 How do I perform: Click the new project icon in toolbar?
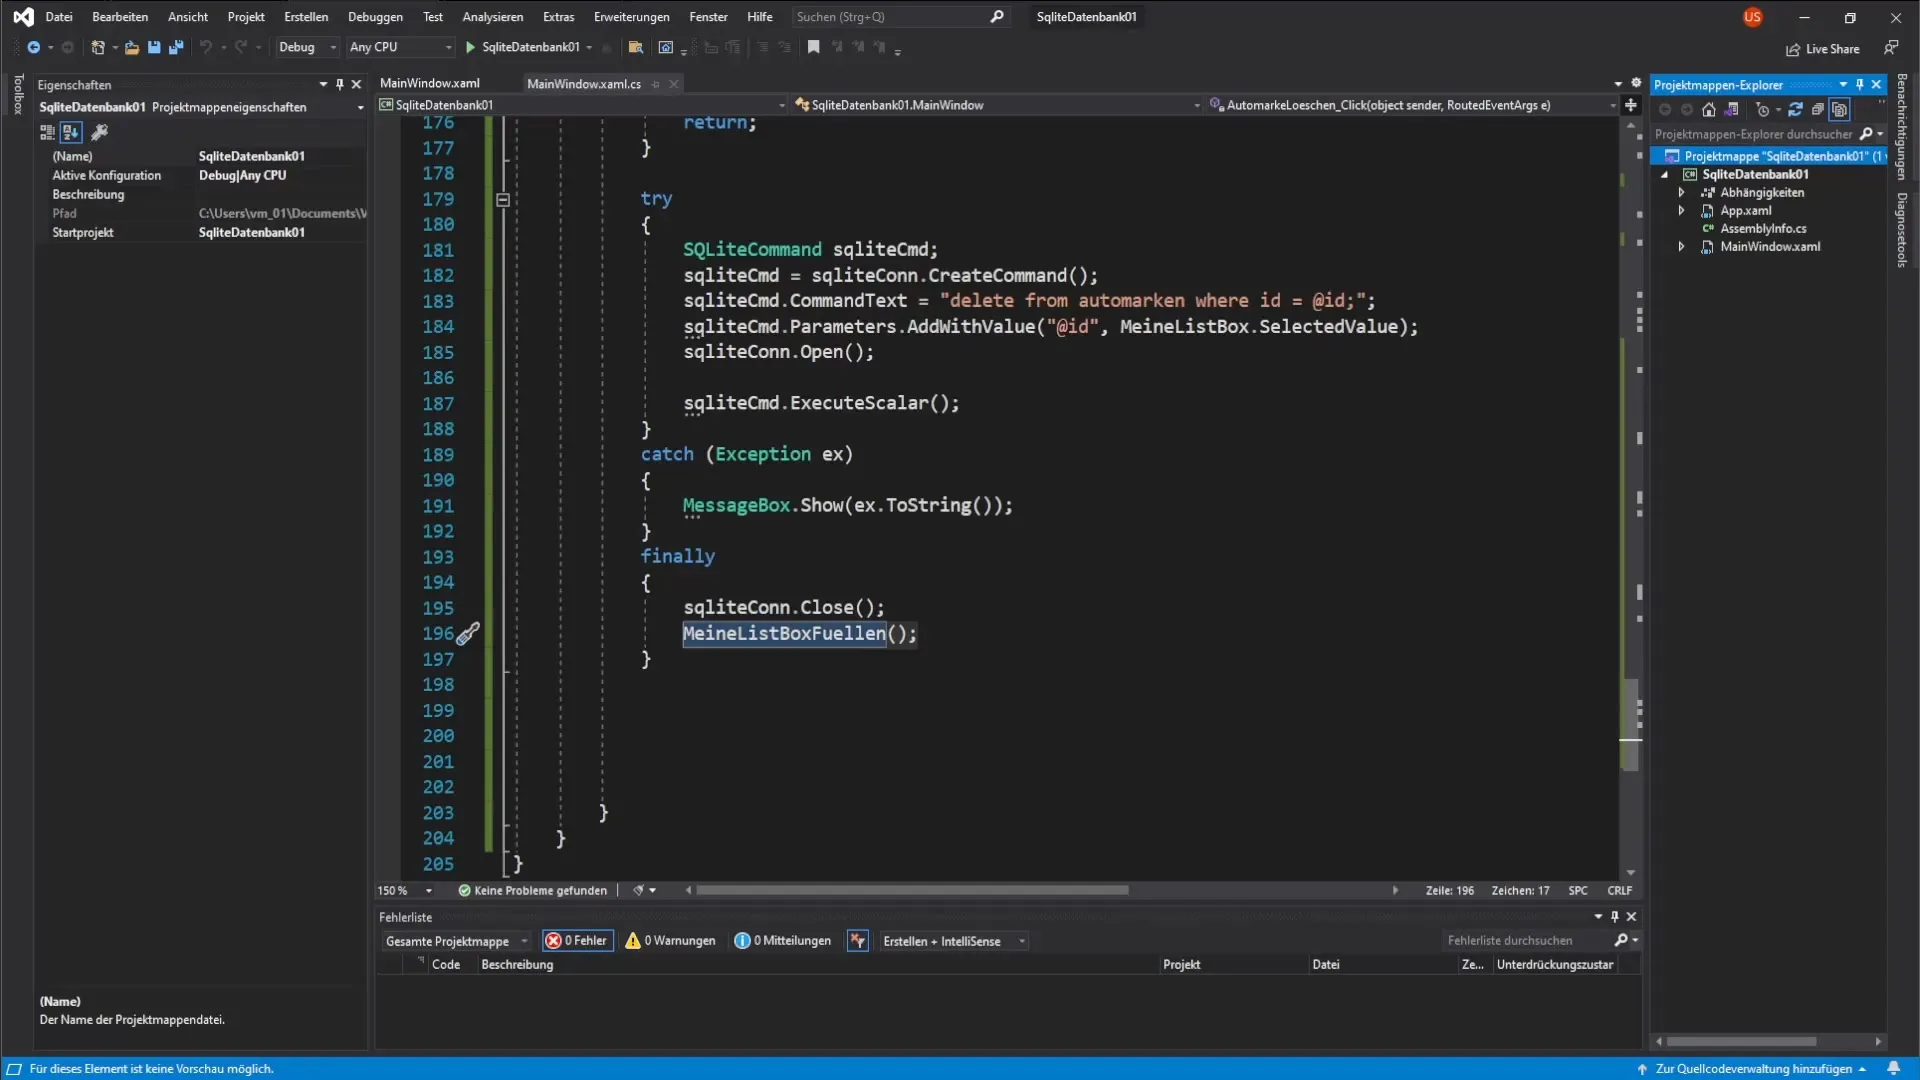coord(97,47)
